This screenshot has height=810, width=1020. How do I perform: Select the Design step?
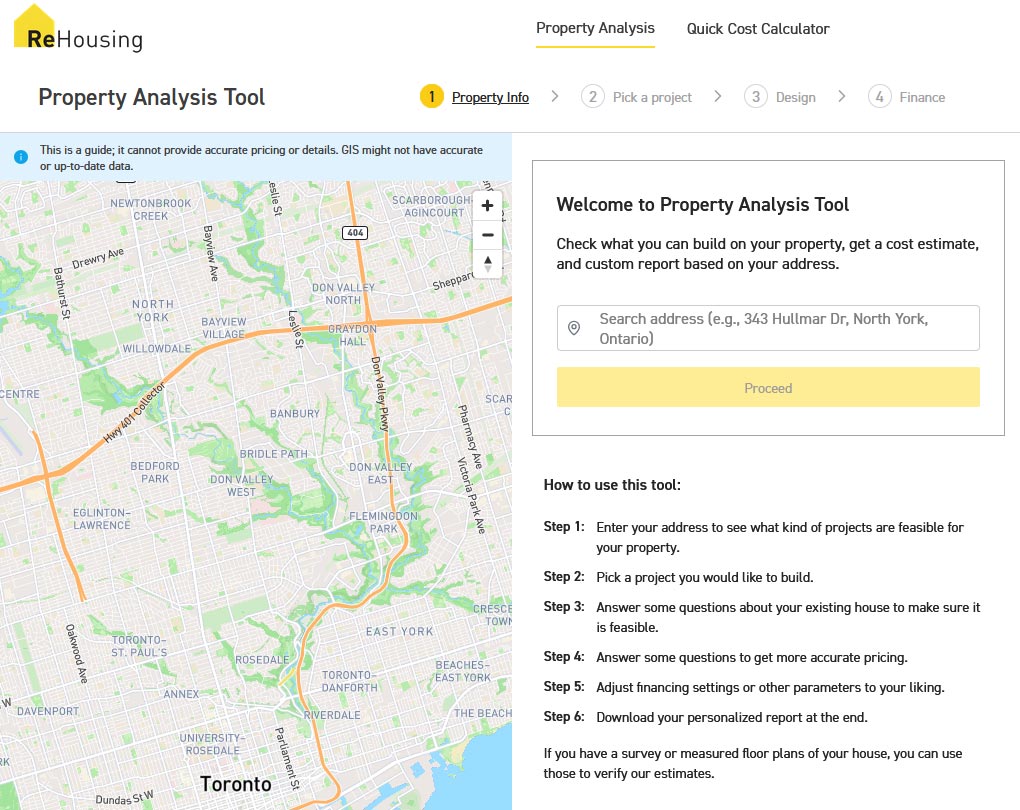click(796, 97)
